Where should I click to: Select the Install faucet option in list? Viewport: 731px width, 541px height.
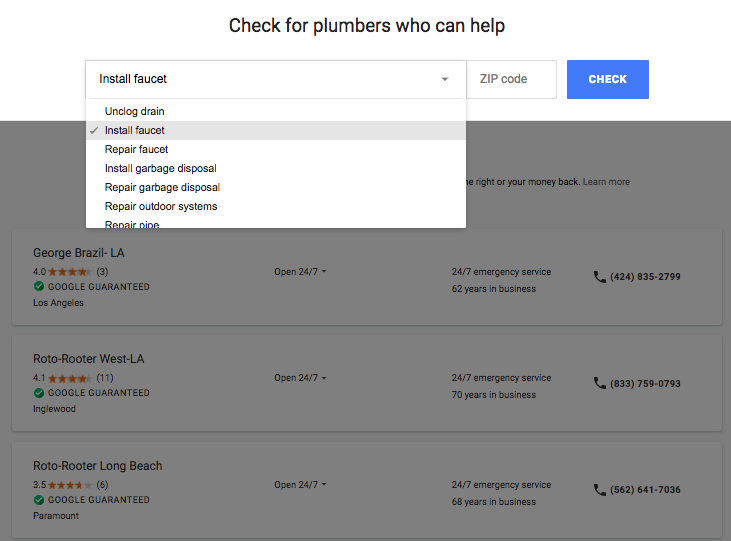point(276,130)
